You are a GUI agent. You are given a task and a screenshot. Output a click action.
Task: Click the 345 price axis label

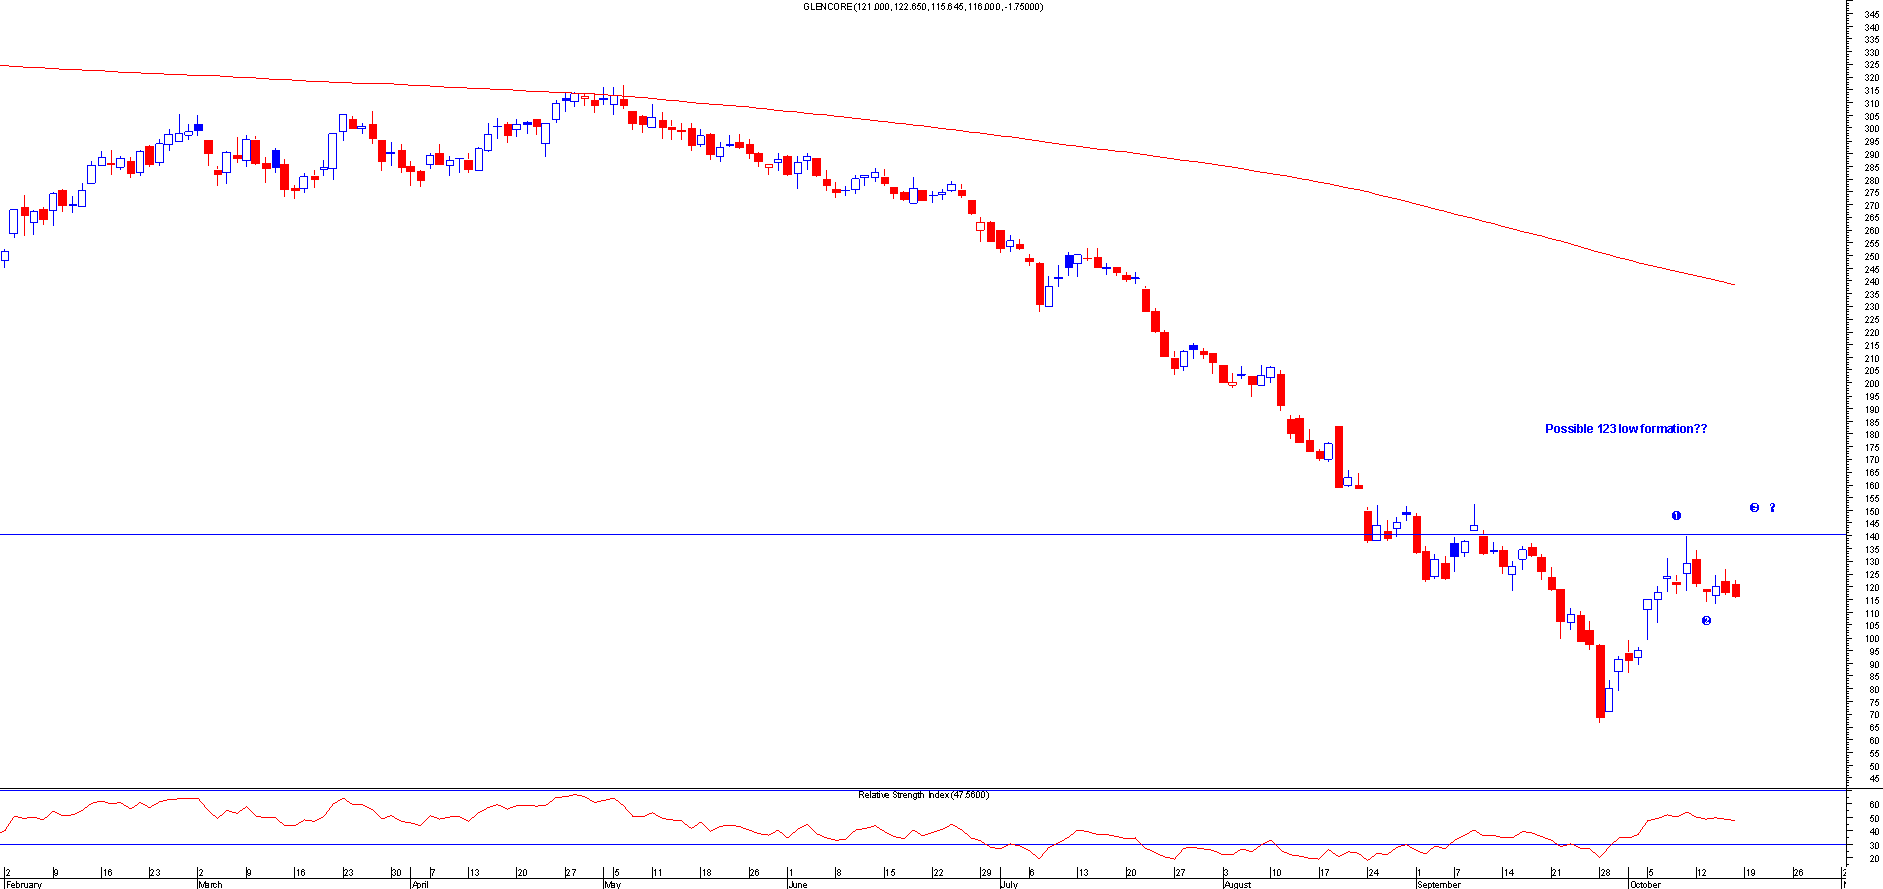(x=1871, y=14)
